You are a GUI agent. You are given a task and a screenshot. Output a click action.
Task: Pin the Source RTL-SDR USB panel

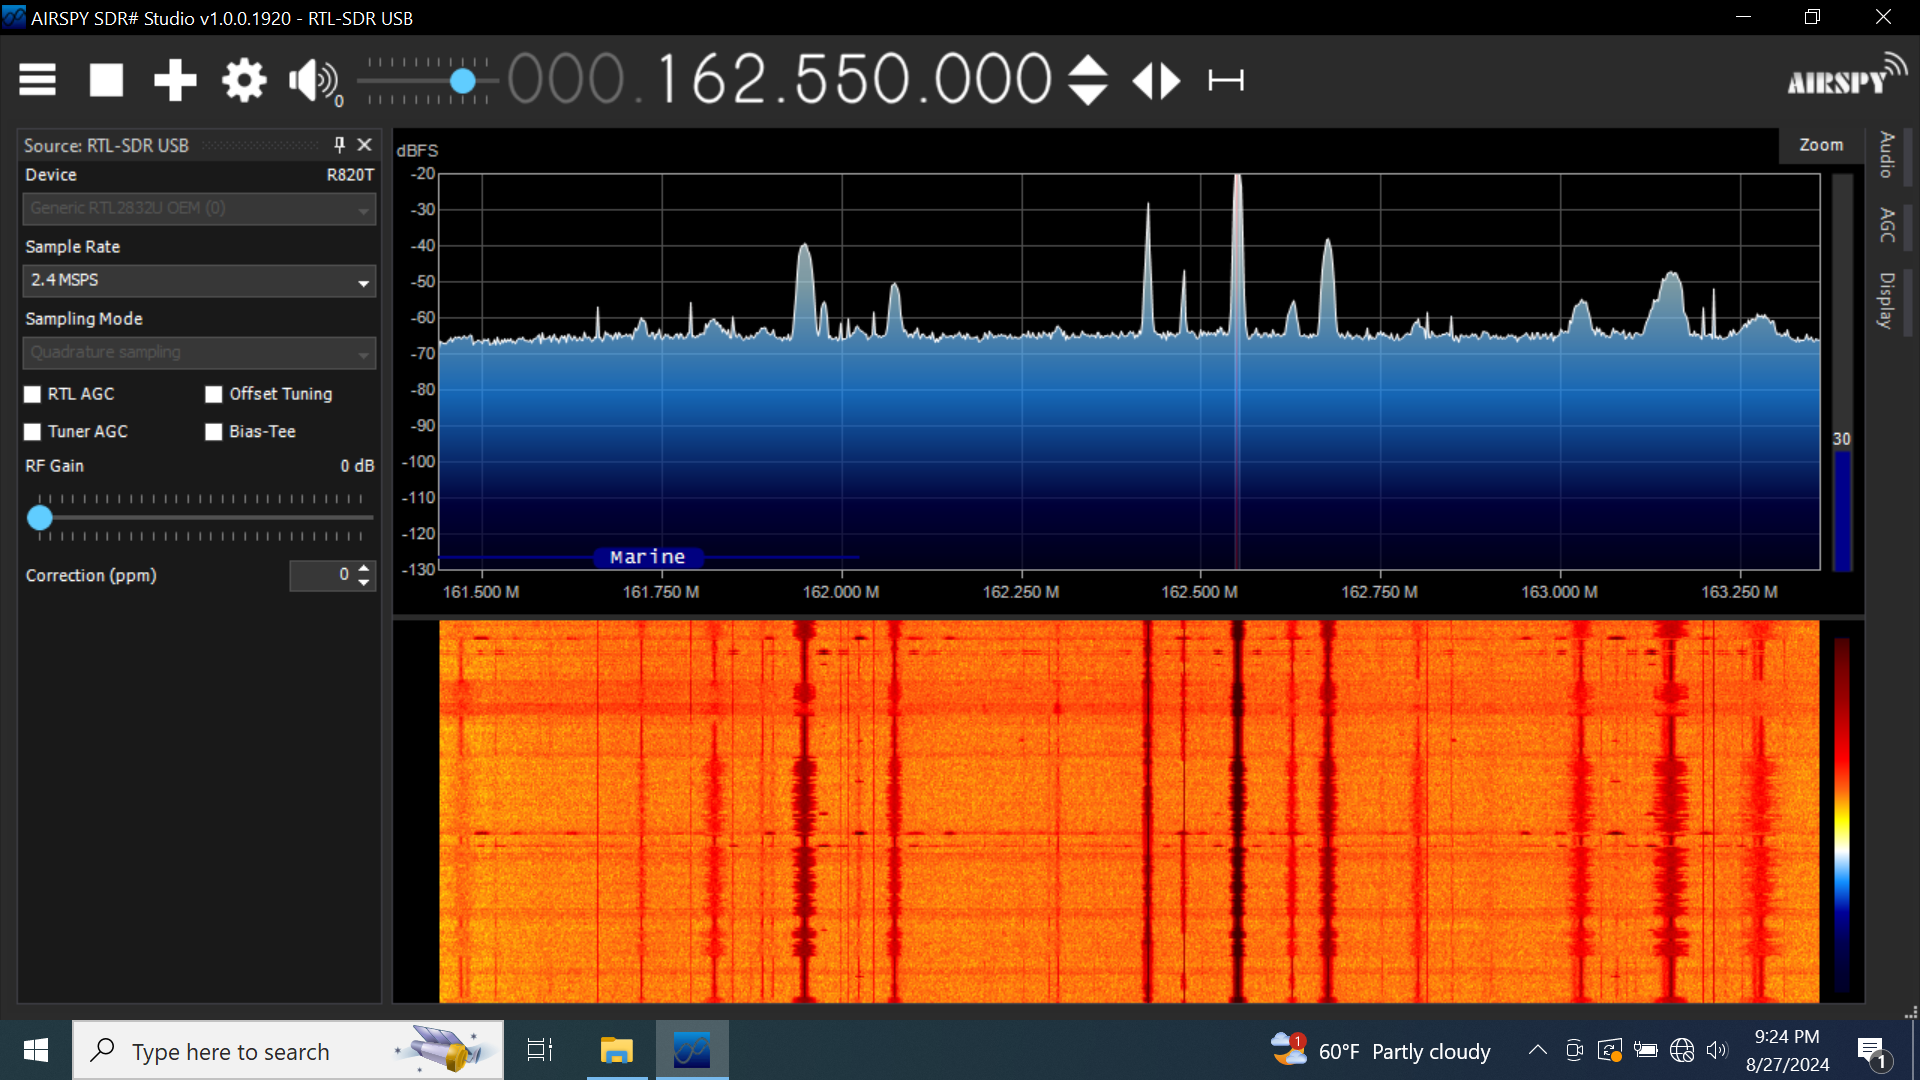(x=340, y=145)
